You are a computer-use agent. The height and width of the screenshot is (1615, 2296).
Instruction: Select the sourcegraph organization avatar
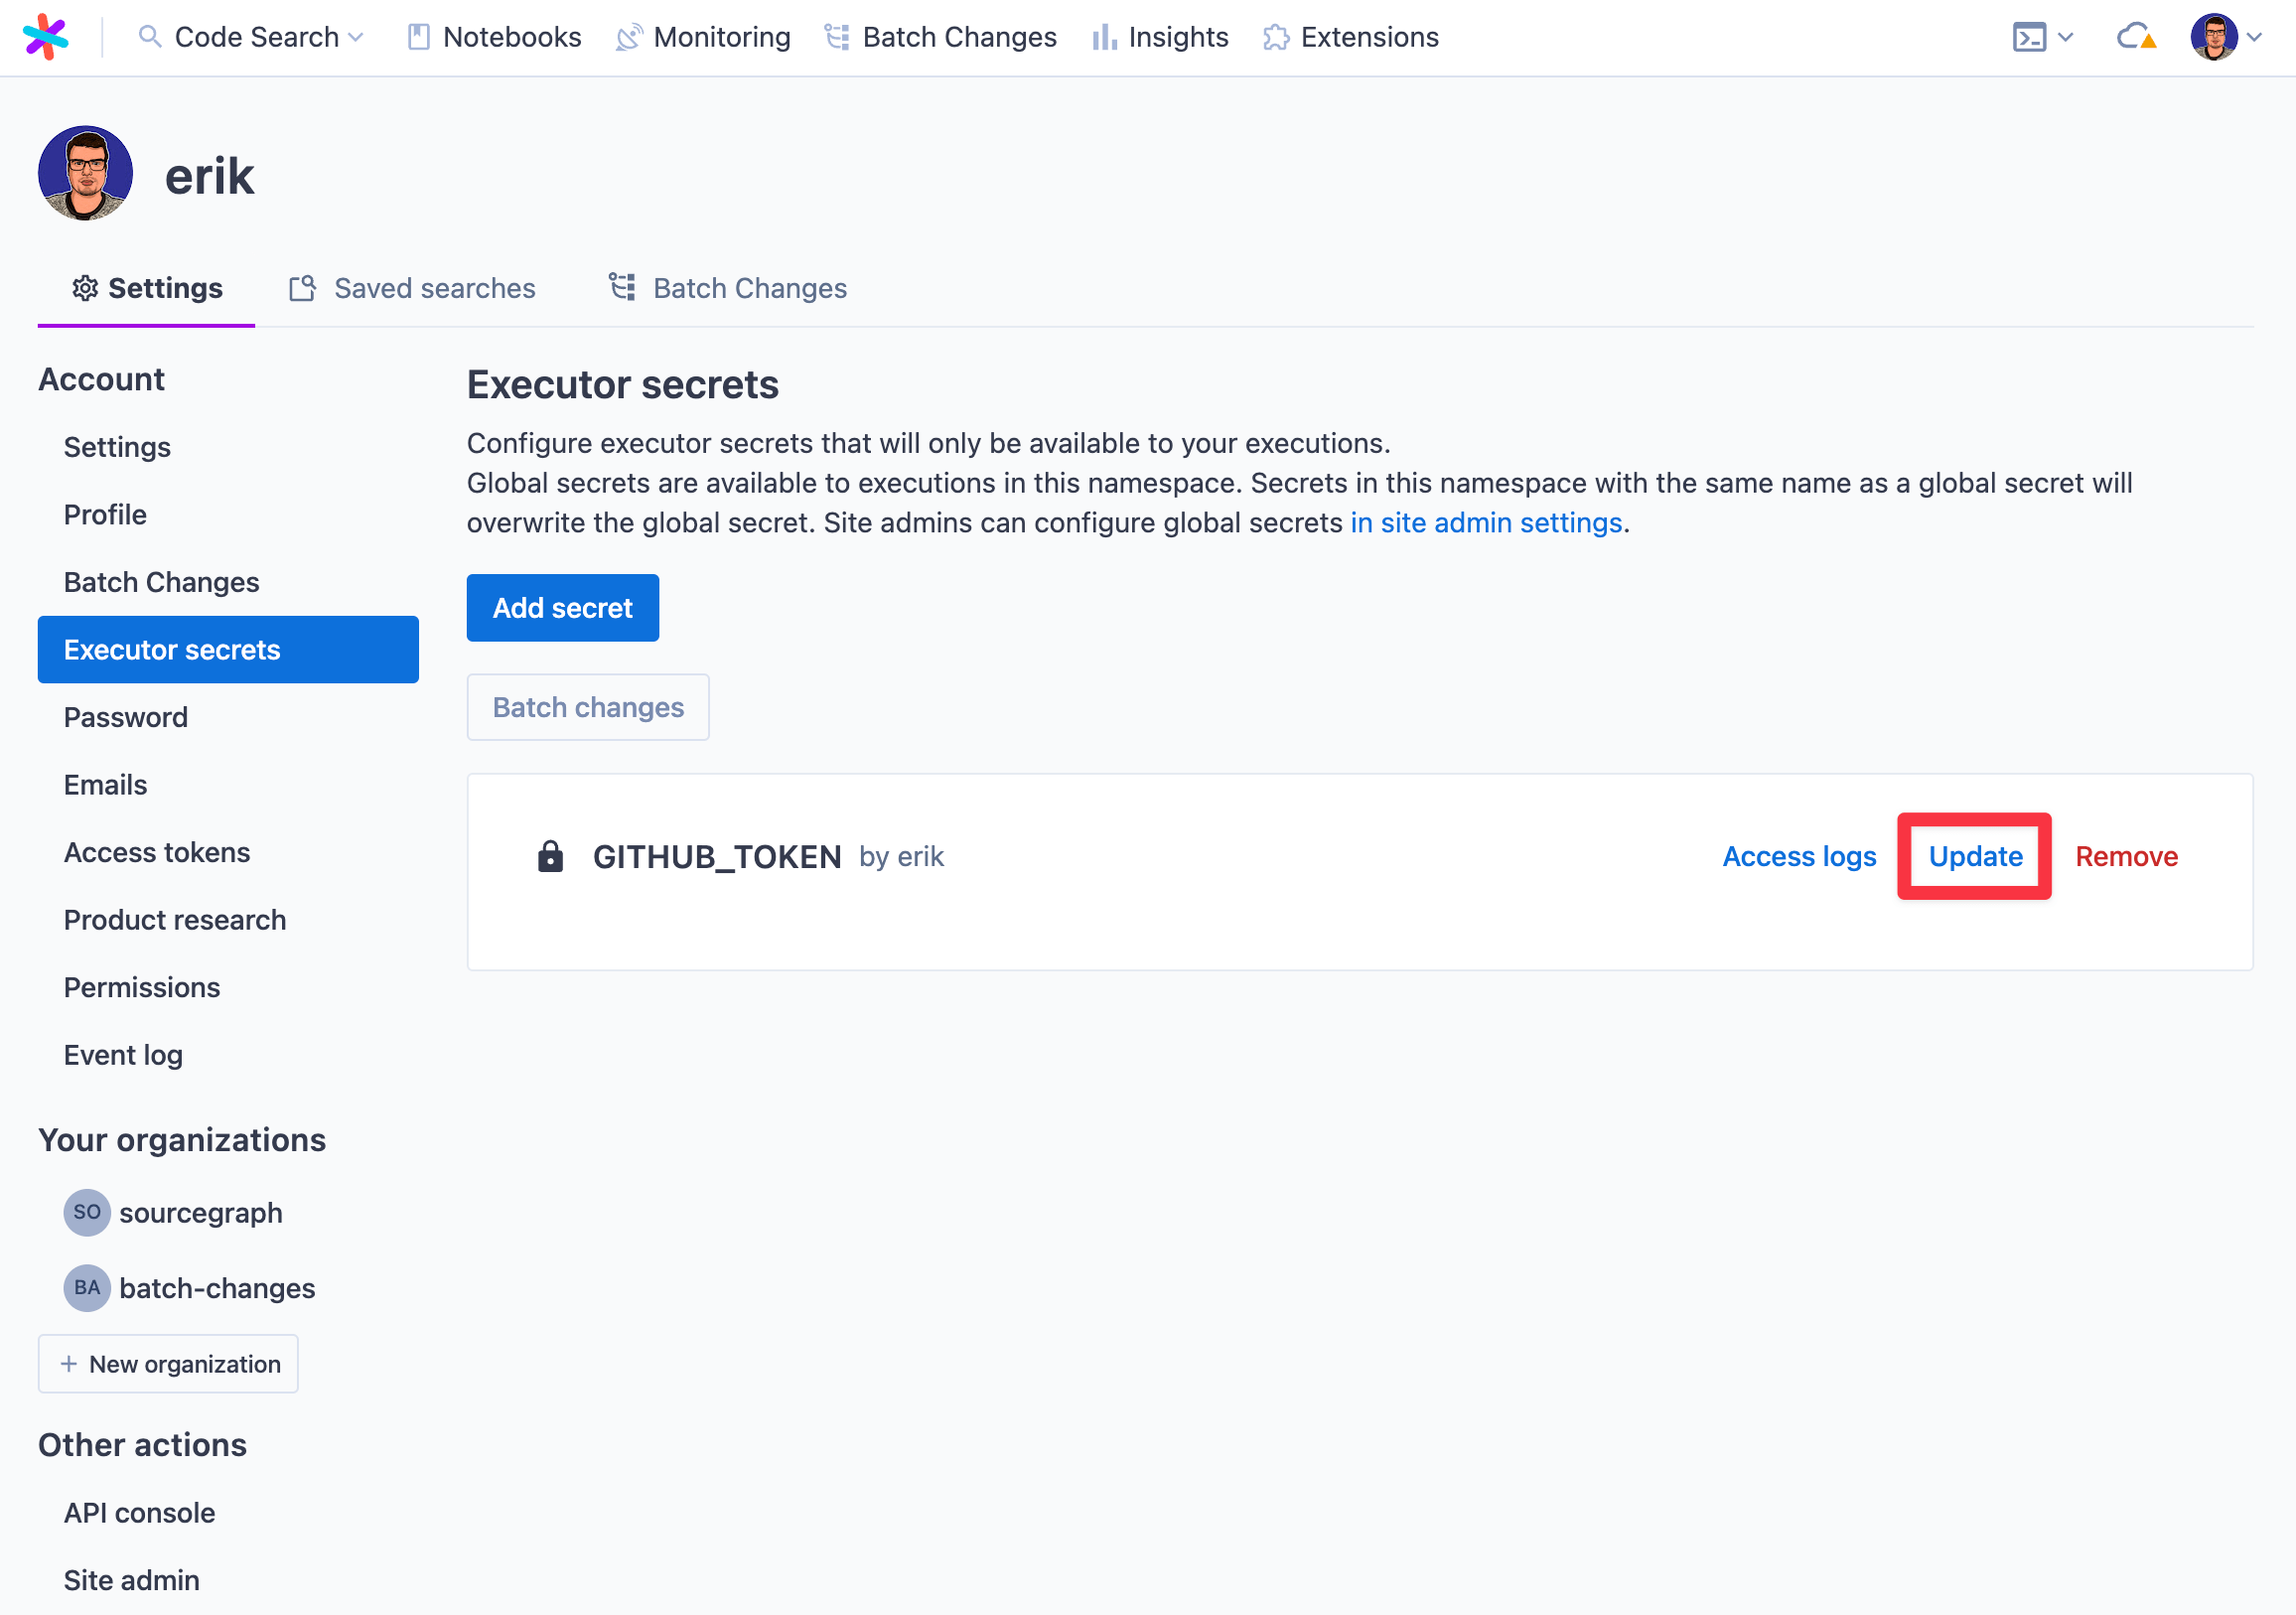pos(86,1212)
